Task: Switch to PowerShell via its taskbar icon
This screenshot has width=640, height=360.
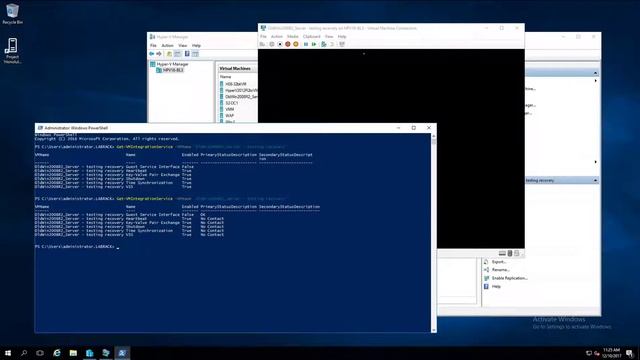Action: pos(122,353)
